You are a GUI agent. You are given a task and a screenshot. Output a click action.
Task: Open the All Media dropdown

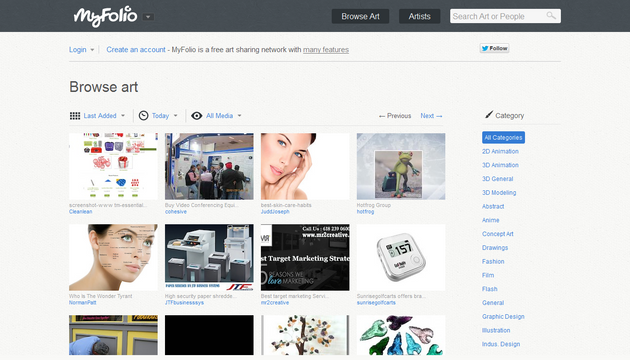(224, 116)
